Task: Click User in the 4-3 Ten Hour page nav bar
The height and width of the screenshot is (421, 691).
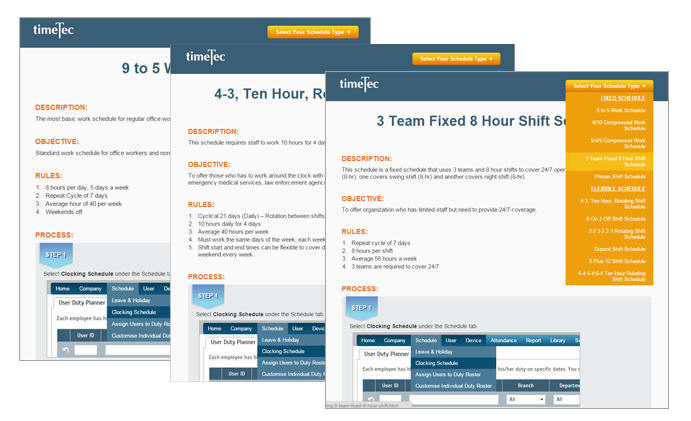Action: (297, 328)
